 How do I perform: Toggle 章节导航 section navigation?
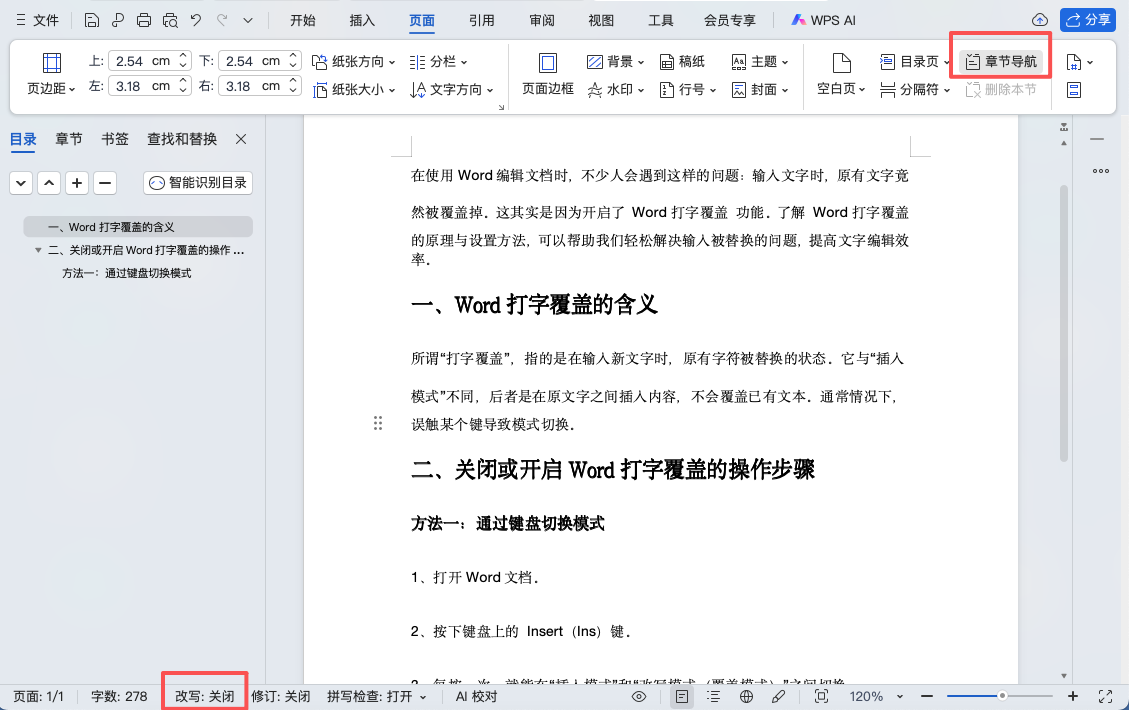click(x=1001, y=62)
